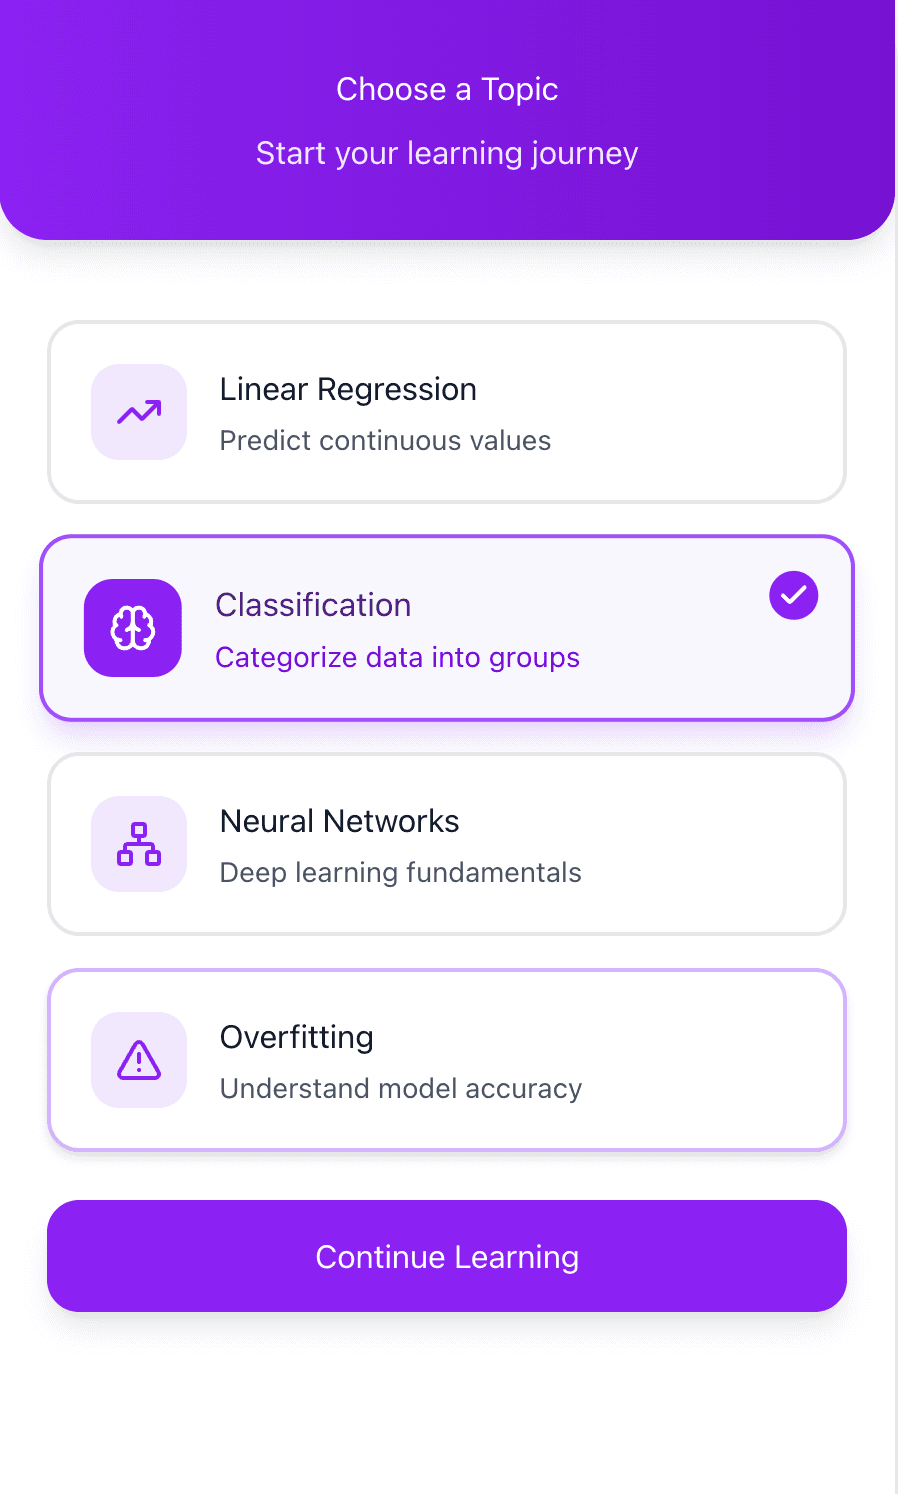Click the Linear Regression trending-up icon
This screenshot has width=898, height=1494.
pos(139,412)
